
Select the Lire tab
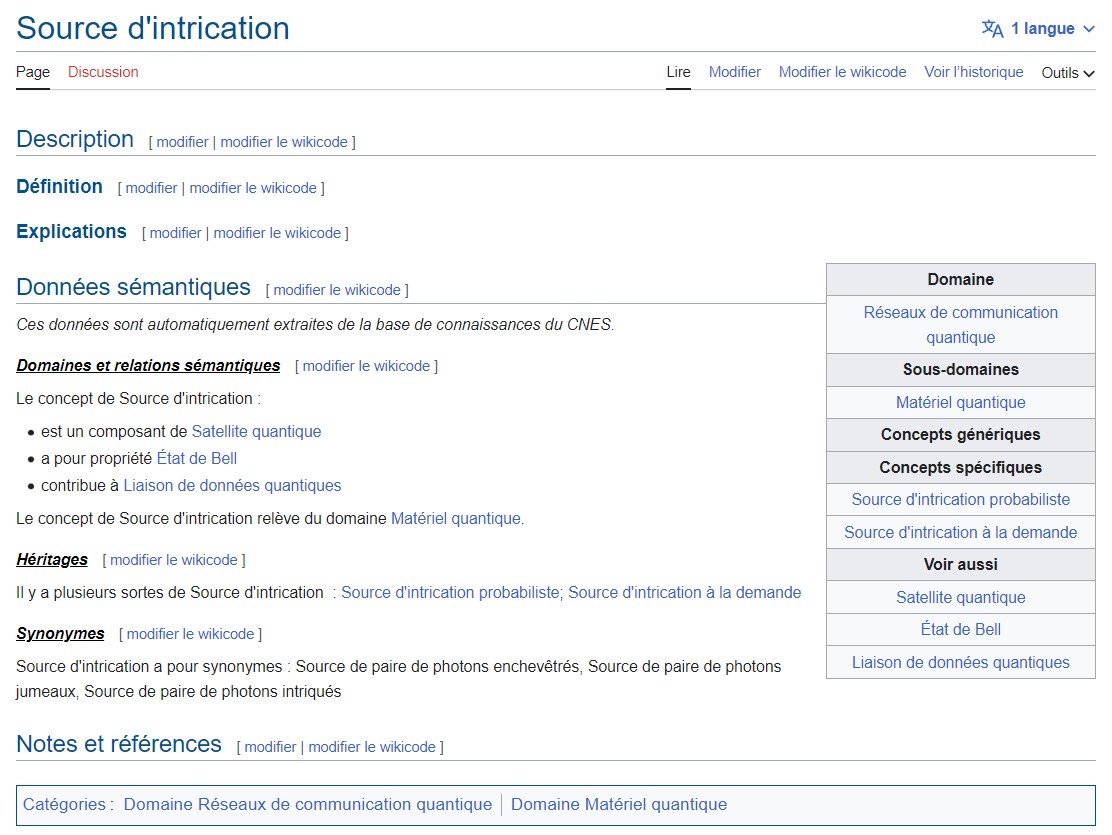[x=678, y=72]
